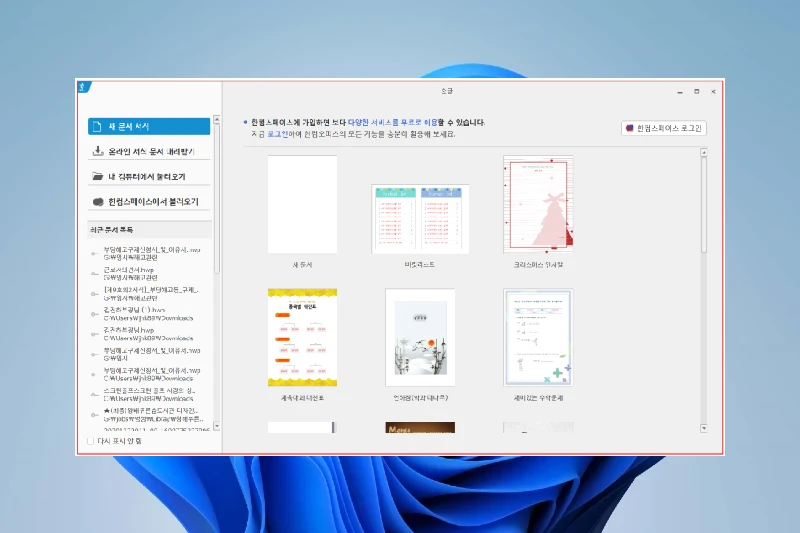
Task: Pick the blank 새 문서 template
Action: (x=302, y=205)
